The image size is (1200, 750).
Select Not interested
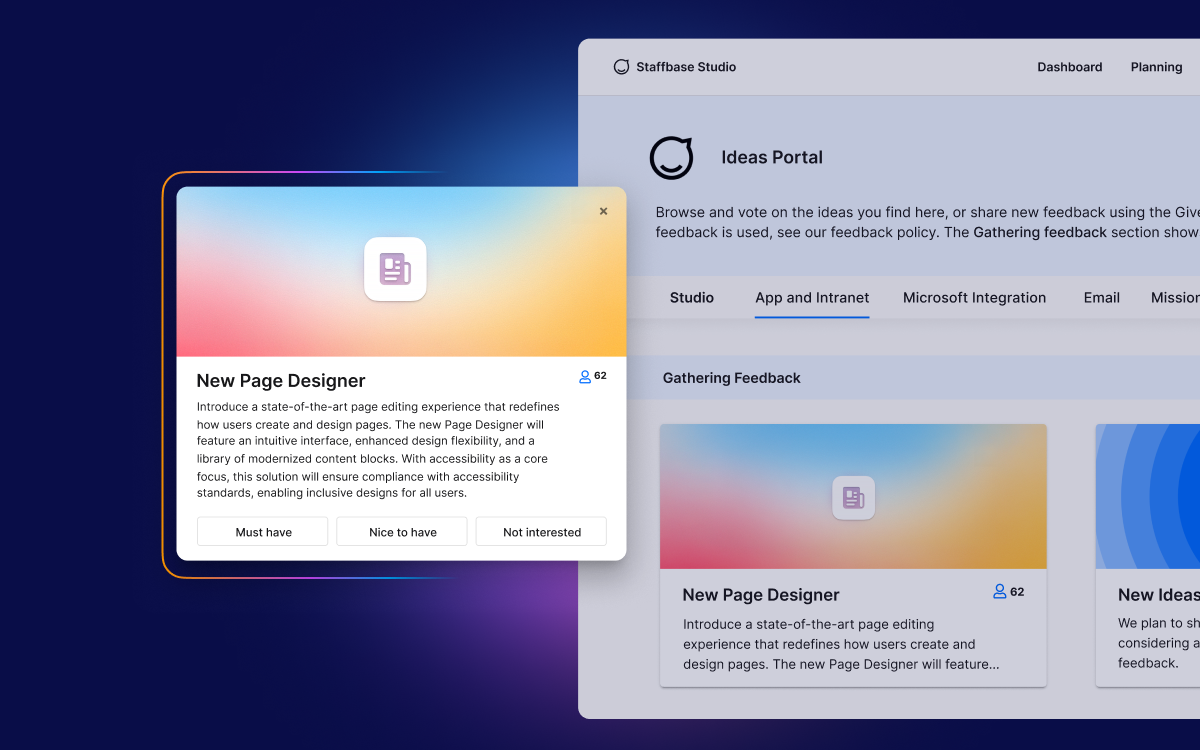pyautogui.click(x=541, y=532)
